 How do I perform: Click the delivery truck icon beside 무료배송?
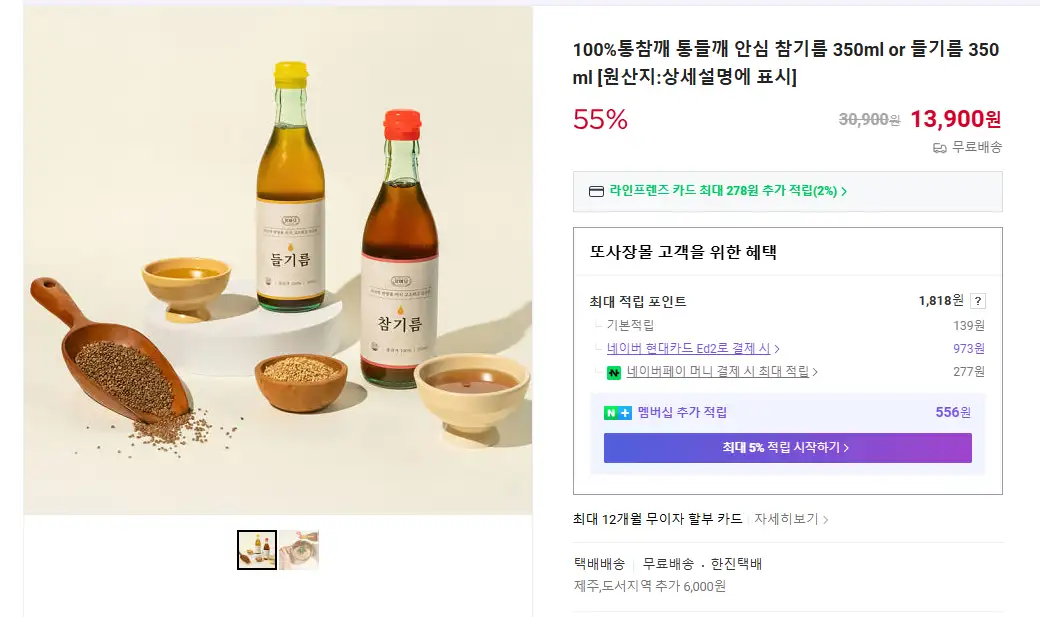[x=939, y=147]
